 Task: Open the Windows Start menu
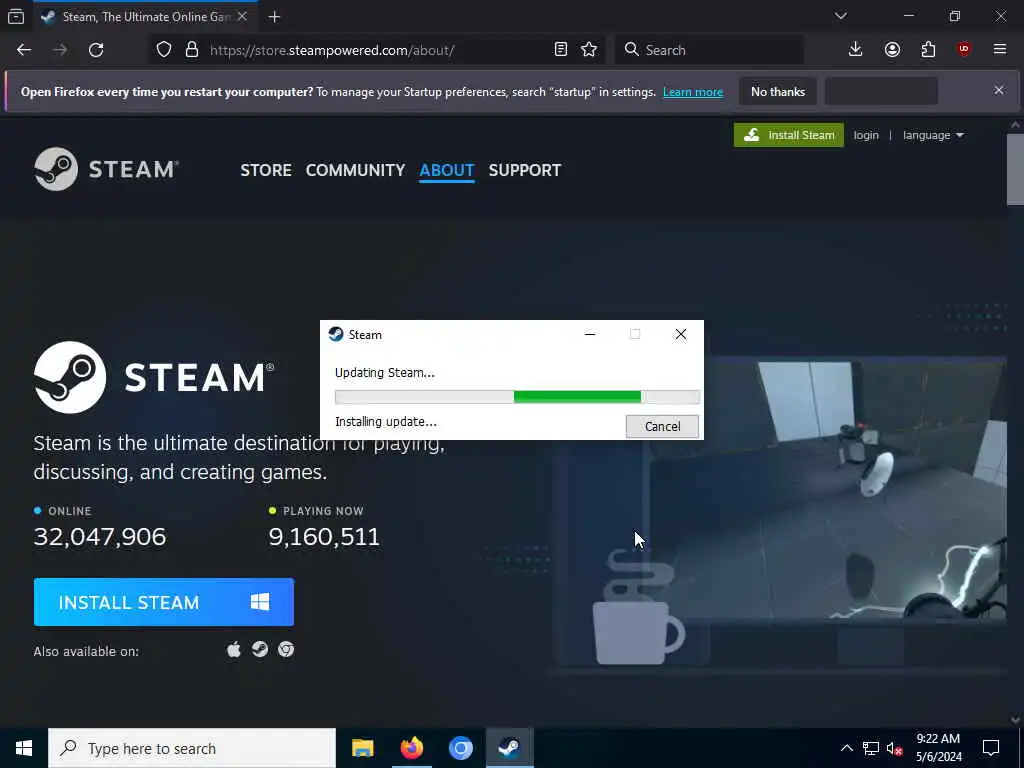24,748
